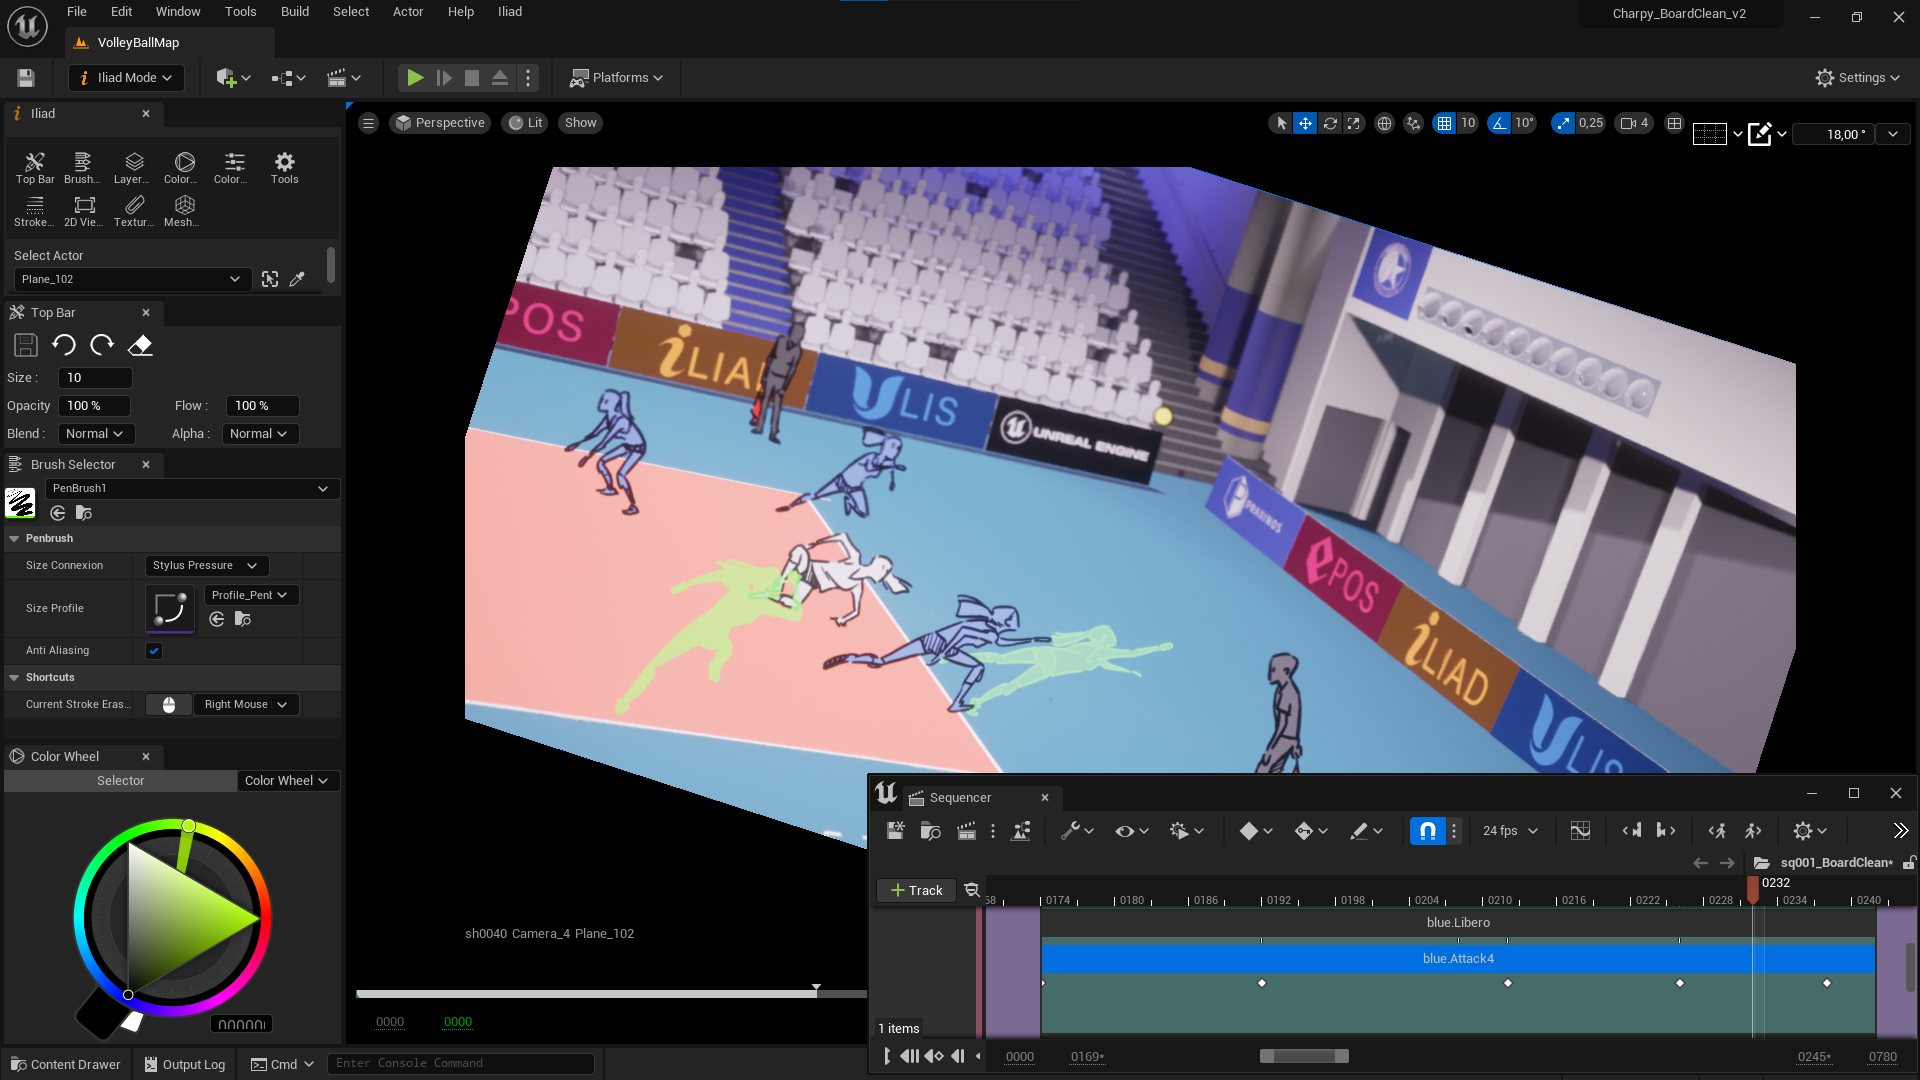Open Sequencer wrench actions menu
The image size is (1920, 1080).
click(x=1077, y=831)
